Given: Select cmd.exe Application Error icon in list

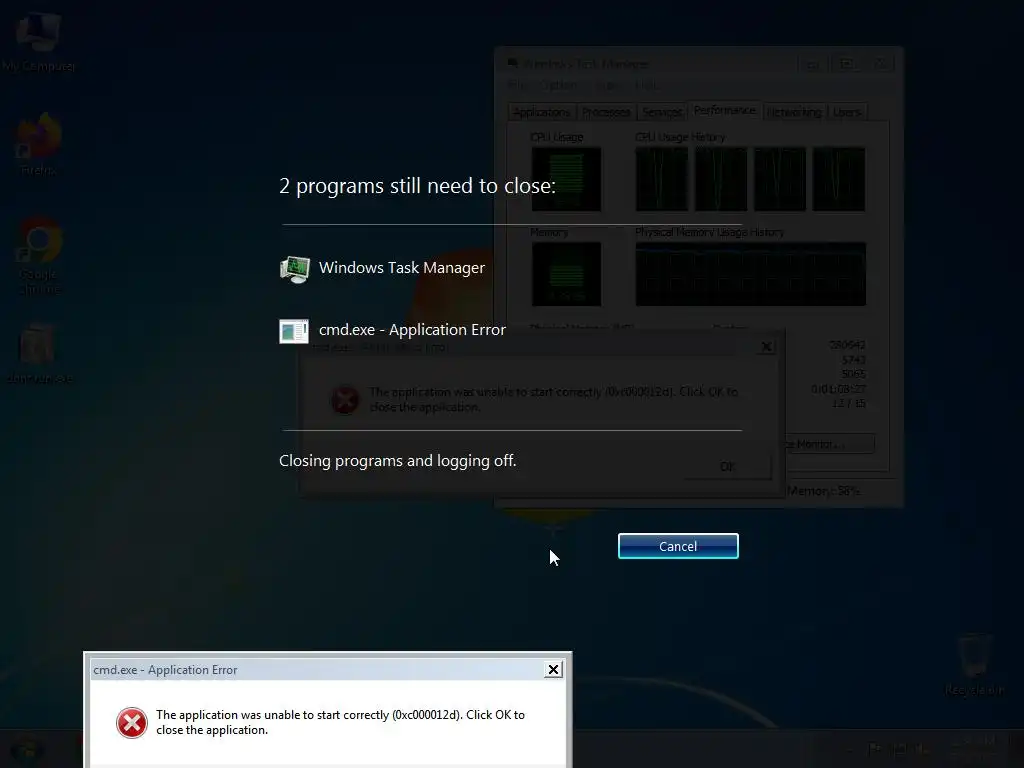Looking at the screenshot, I should (x=294, y=331).
